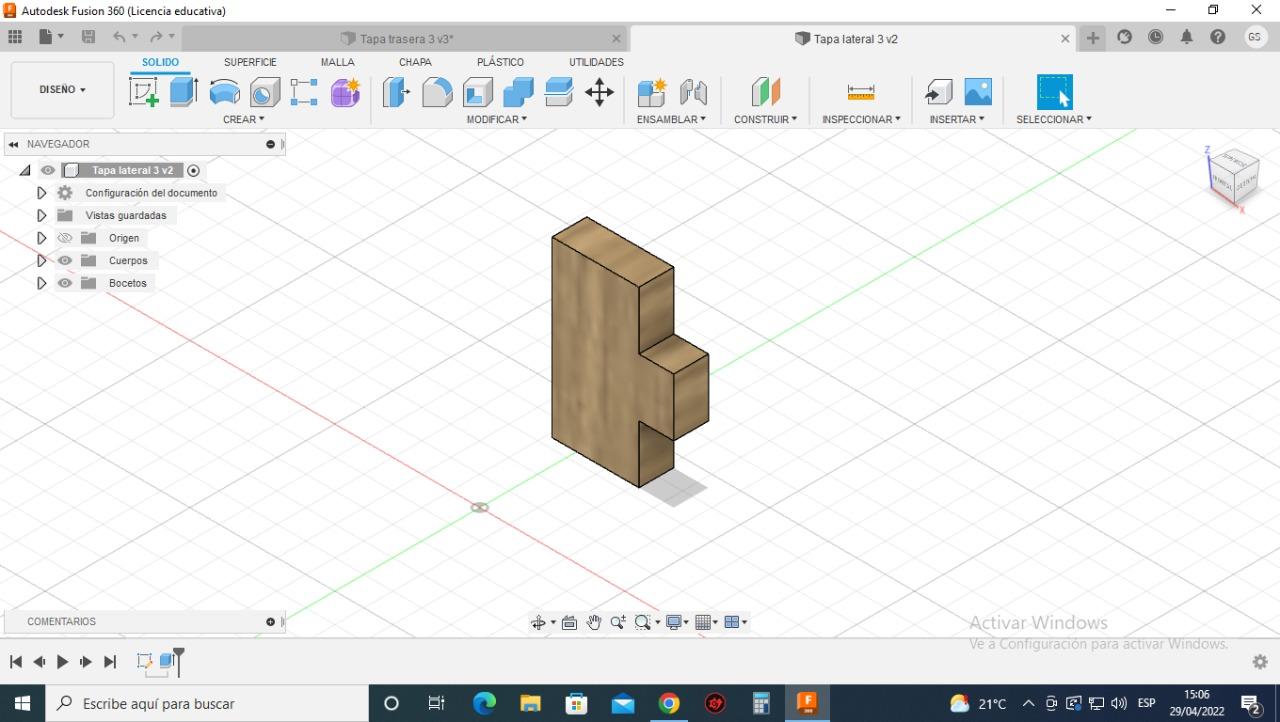Select the Press Pull tool

coord(397,92)
